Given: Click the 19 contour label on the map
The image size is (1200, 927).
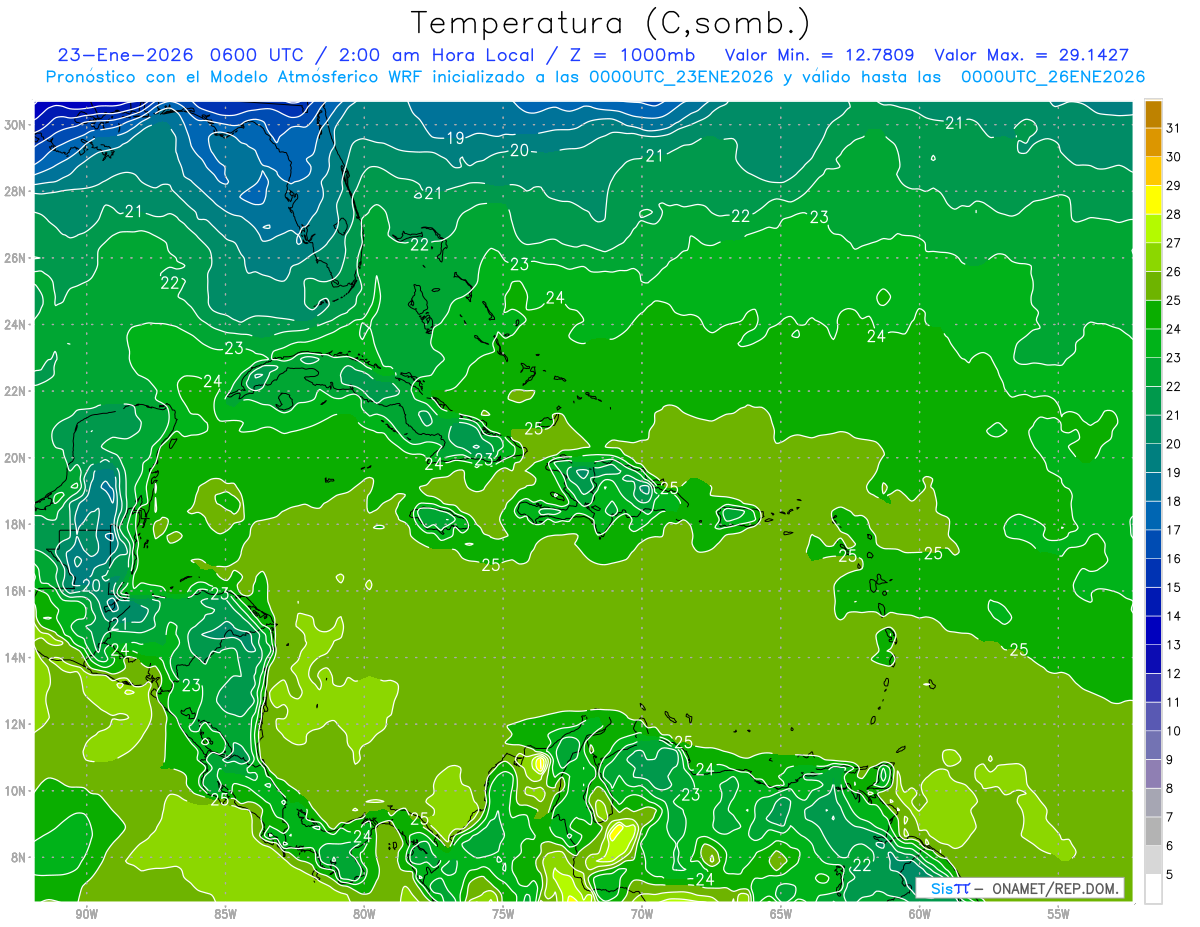Looking at the screenshot, I should (x=455, y=138).
